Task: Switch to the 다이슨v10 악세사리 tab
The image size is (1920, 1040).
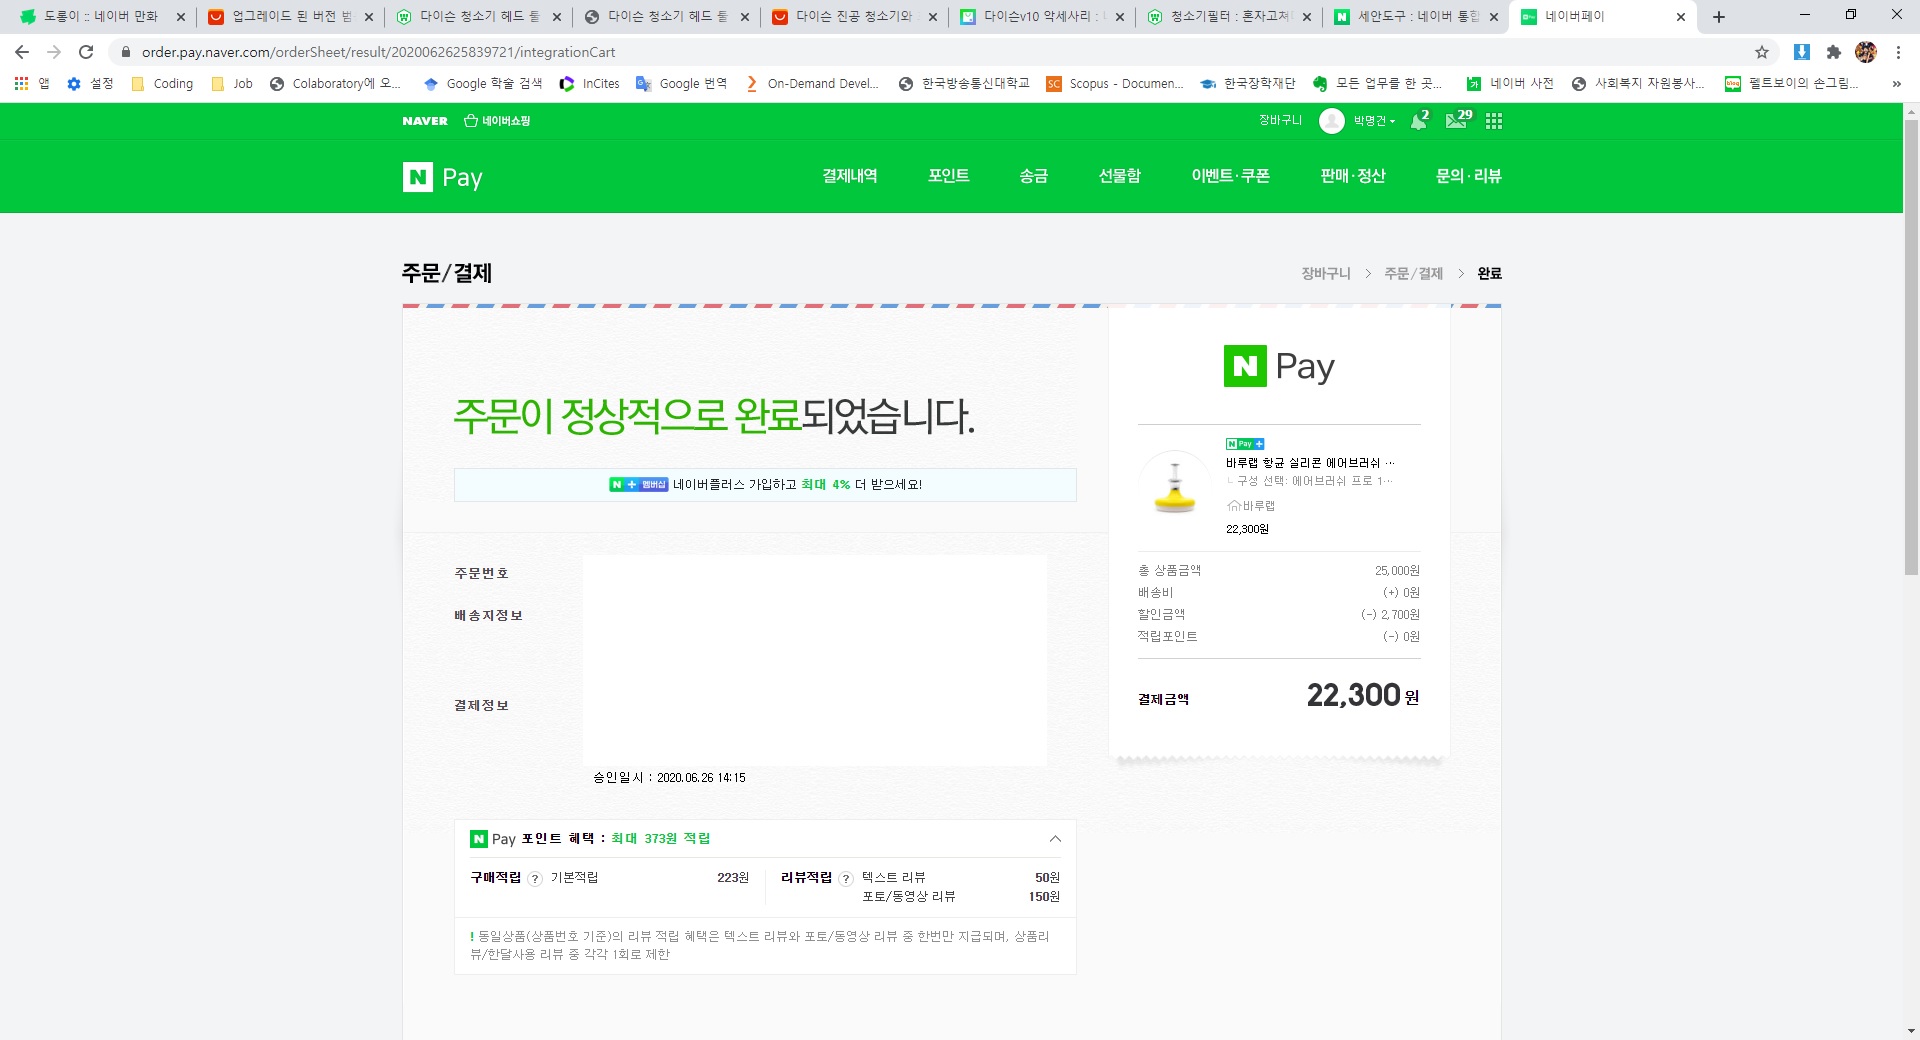Action: pos(1040,17)
